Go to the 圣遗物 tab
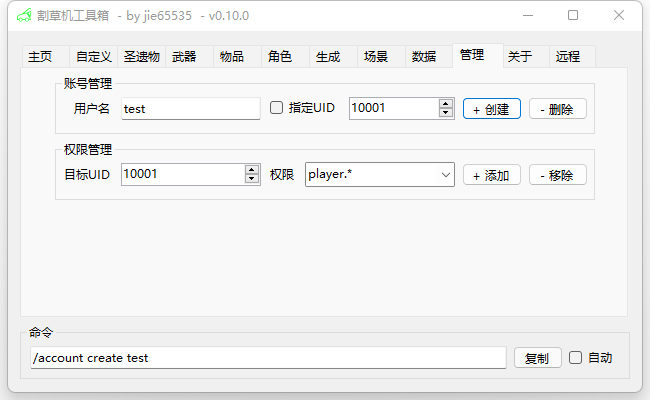Viewport: 650px width, 400px height. pos(141,57)
